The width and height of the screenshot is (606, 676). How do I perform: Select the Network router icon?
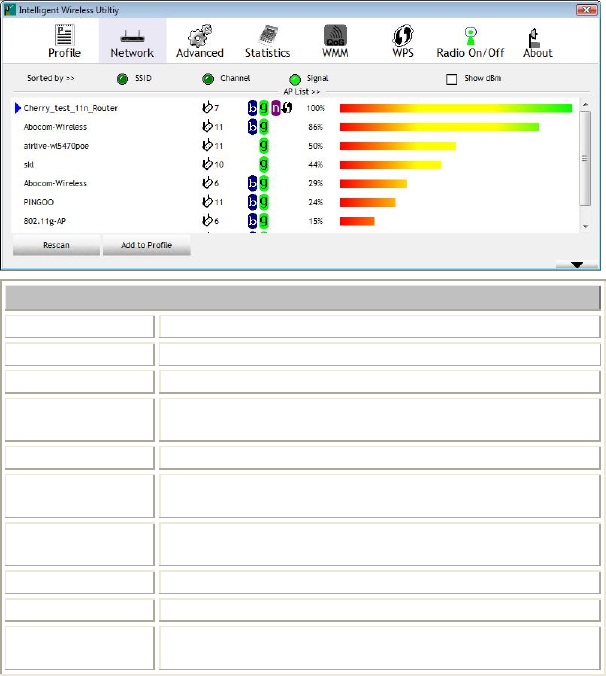132,36
